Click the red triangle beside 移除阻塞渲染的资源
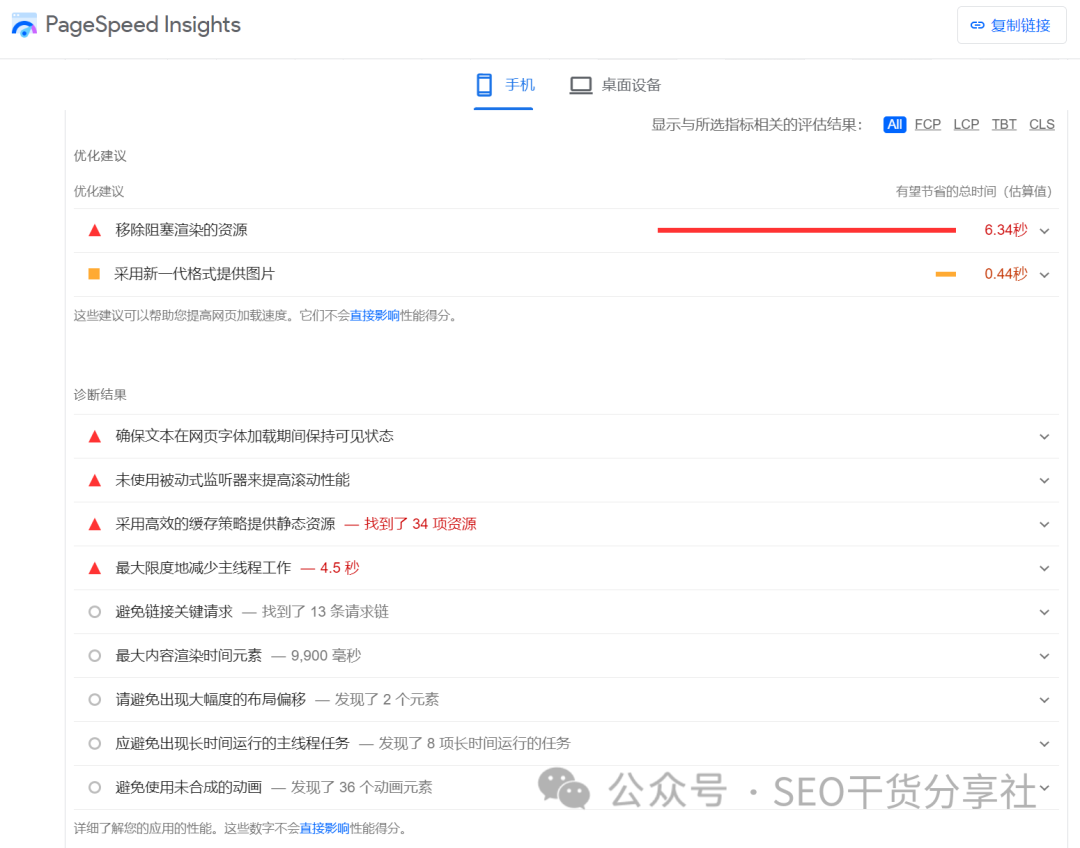The width and height of the screenshot is (1080, 848). tap(93, 229)
